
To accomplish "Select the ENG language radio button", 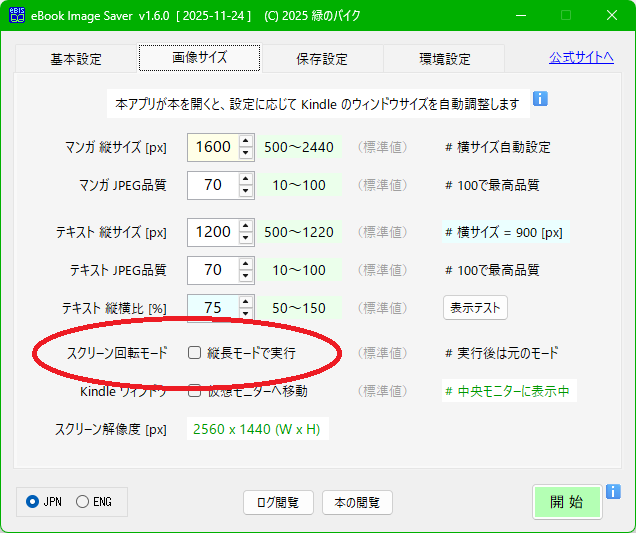I will coord(82,501).
